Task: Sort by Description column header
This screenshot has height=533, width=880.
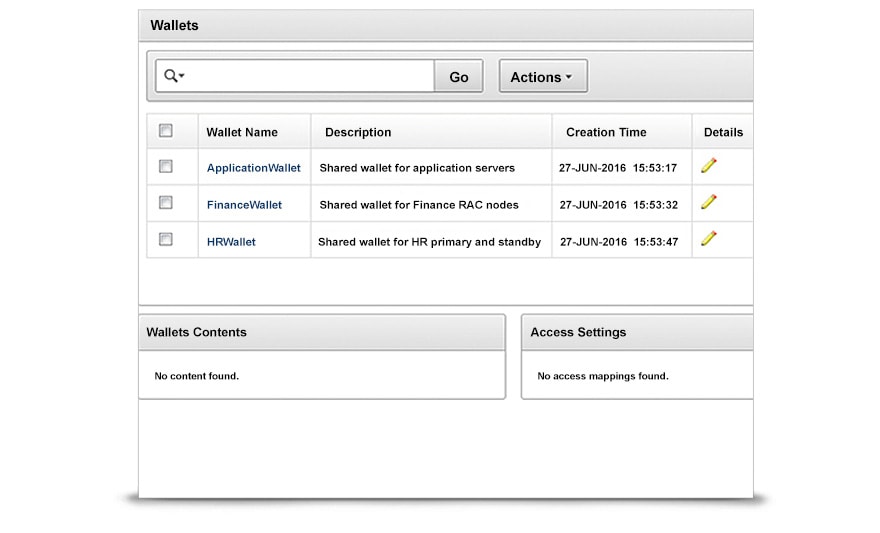Action: 358,132
